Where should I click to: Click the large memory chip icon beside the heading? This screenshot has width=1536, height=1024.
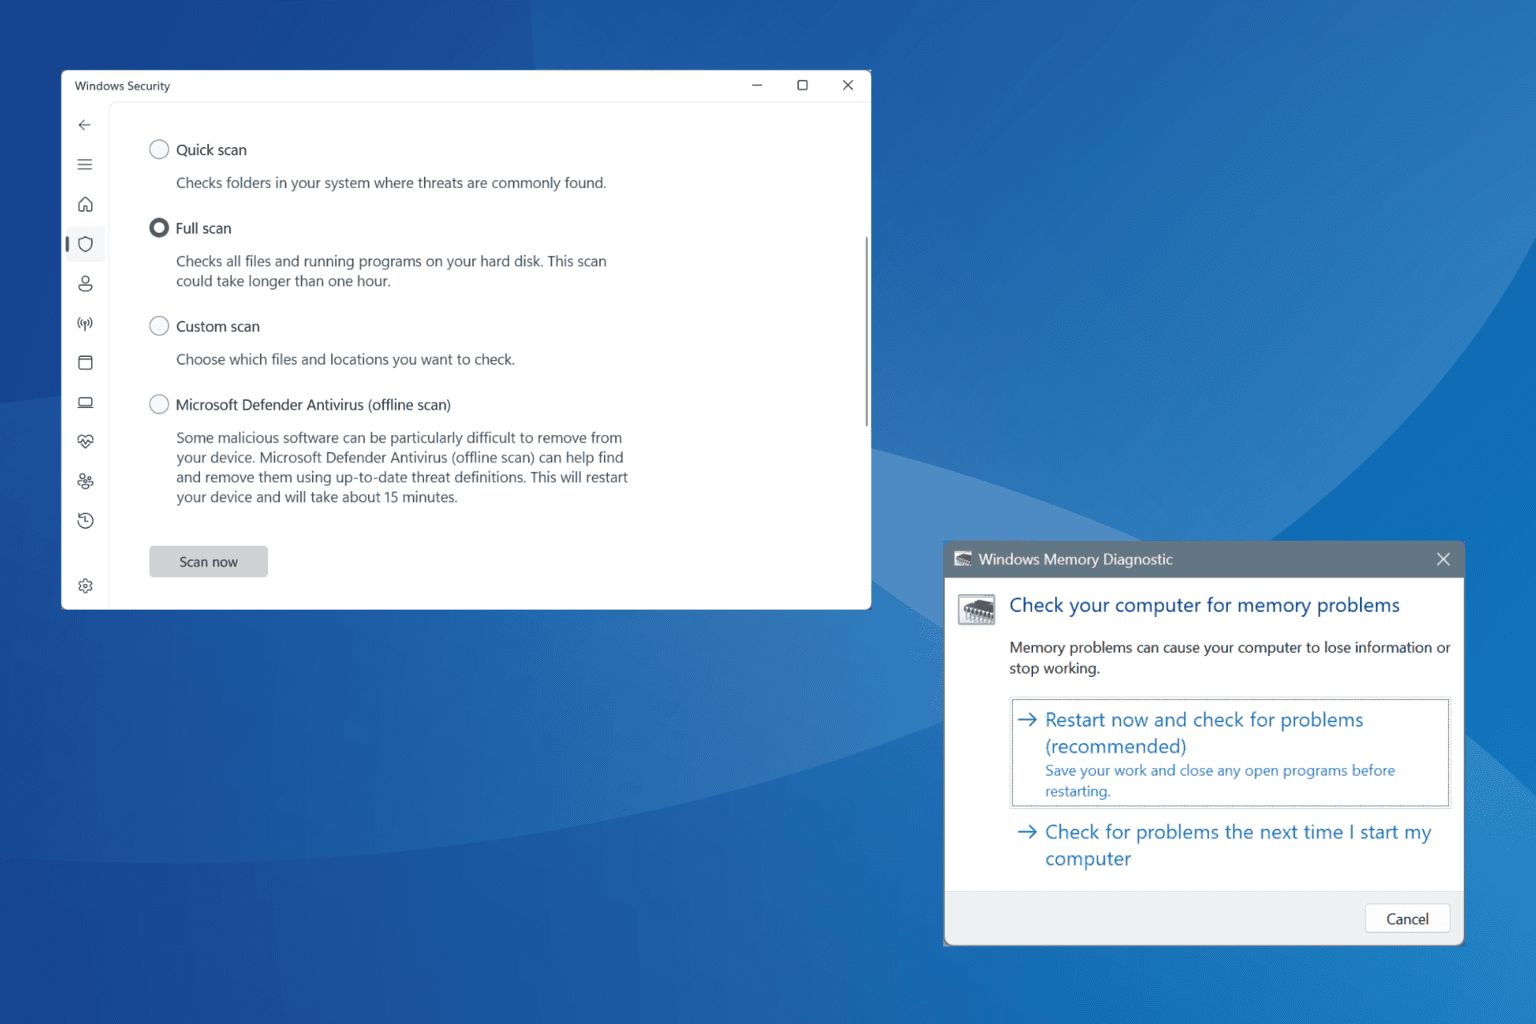[976, 609]
